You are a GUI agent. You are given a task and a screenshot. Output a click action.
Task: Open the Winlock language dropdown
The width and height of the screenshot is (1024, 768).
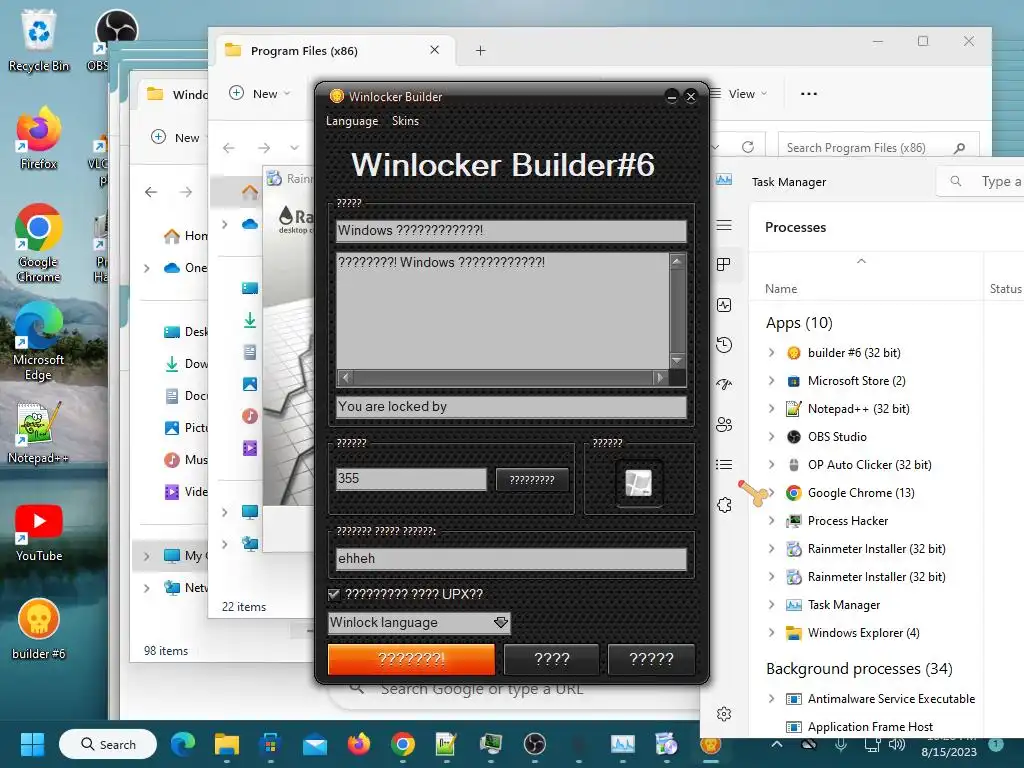419,622
